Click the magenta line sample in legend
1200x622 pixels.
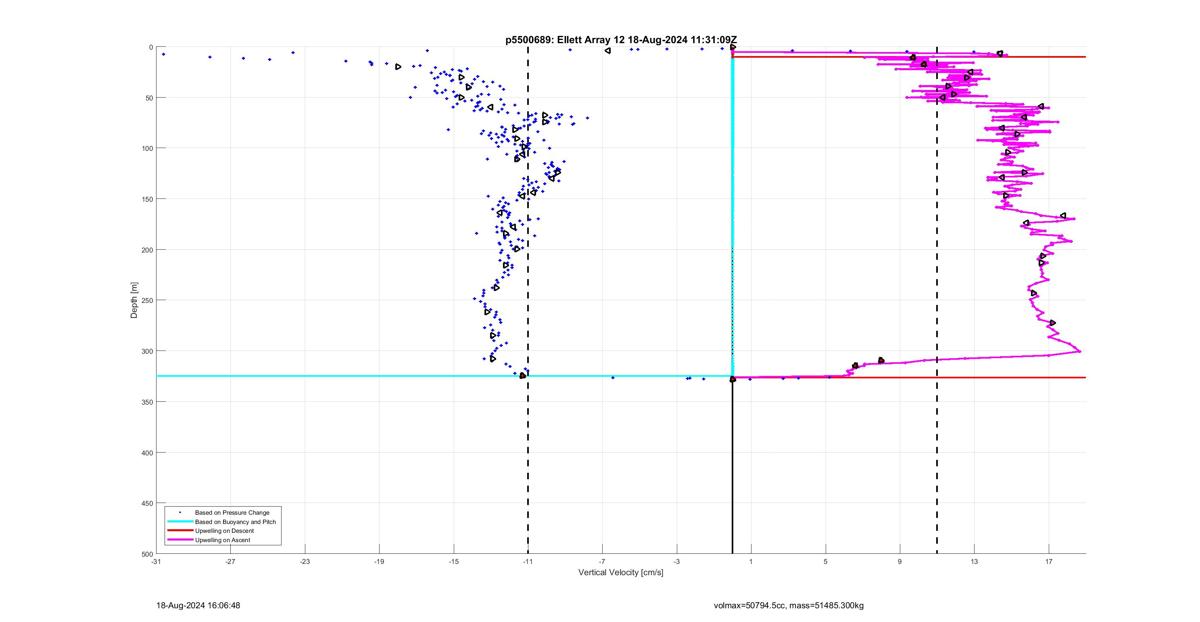179,540
